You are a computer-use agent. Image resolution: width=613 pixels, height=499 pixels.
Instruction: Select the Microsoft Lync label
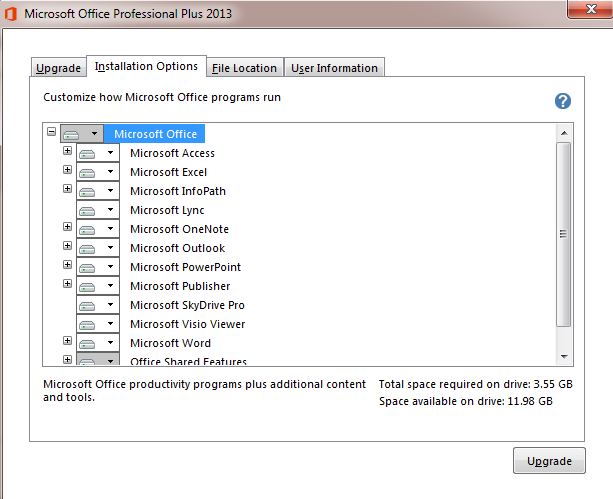pos(167,210)
